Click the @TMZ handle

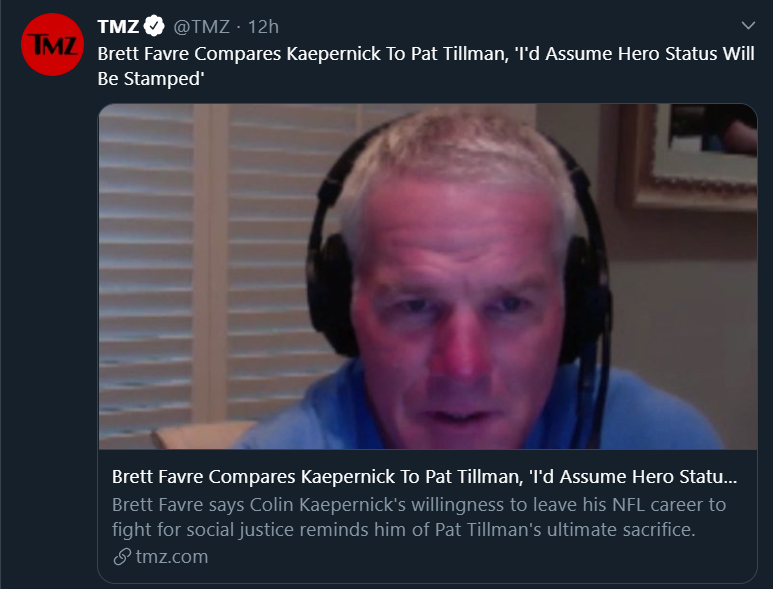pos(201,26)
